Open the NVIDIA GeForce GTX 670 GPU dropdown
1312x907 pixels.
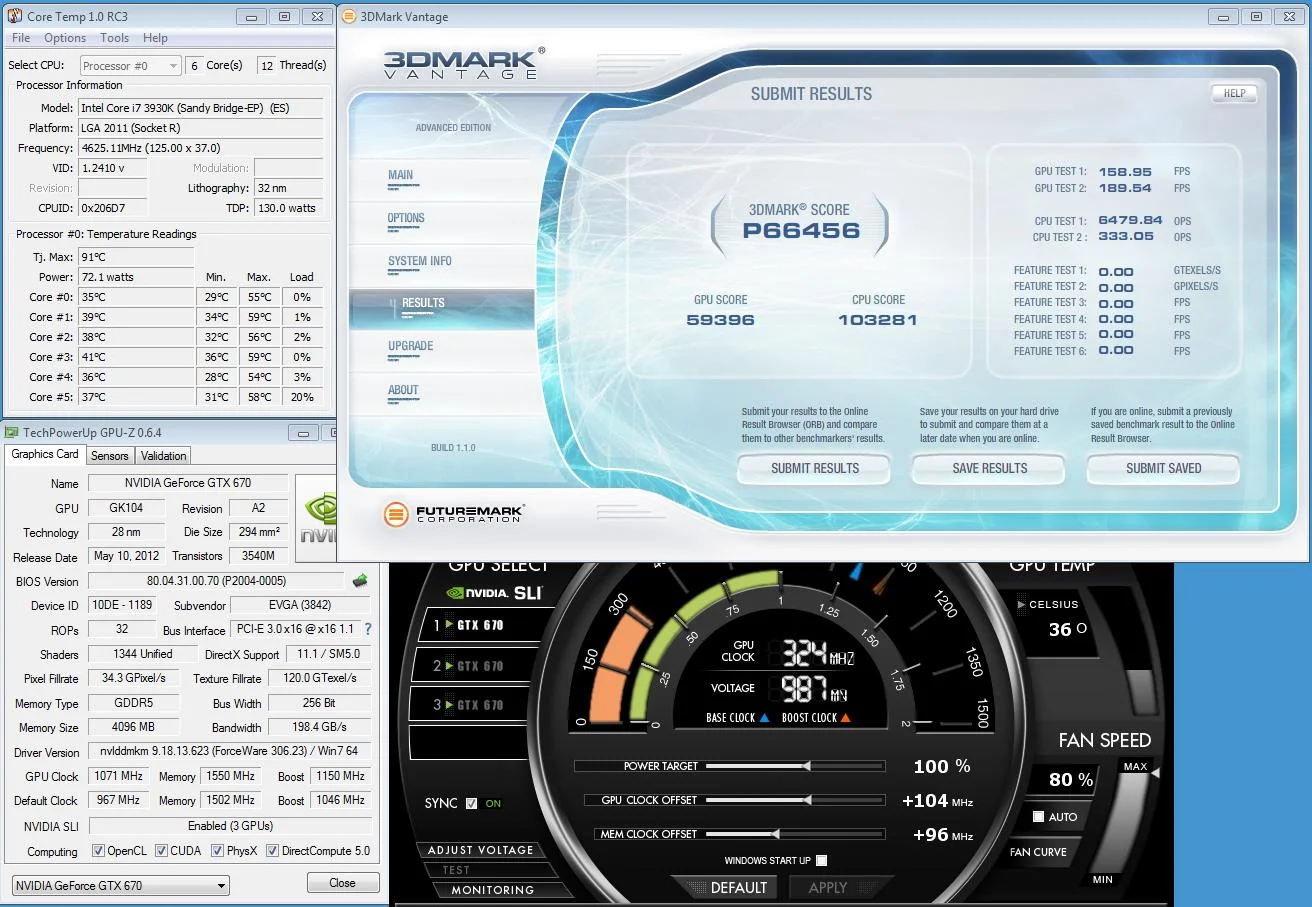coord(121,885)
